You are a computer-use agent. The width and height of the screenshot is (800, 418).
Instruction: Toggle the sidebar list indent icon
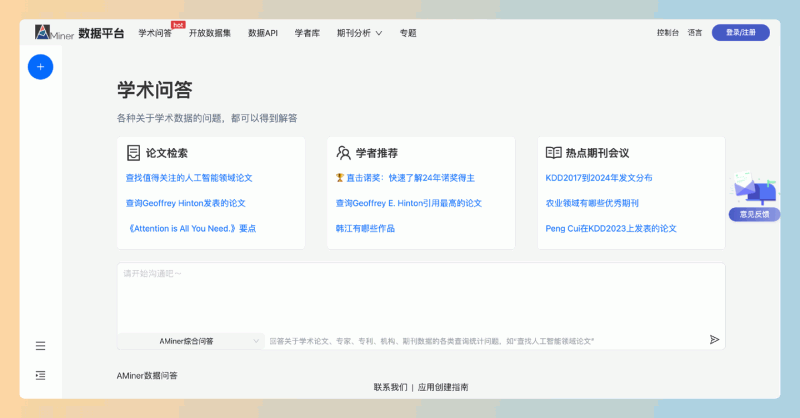[x=40, y=376]
